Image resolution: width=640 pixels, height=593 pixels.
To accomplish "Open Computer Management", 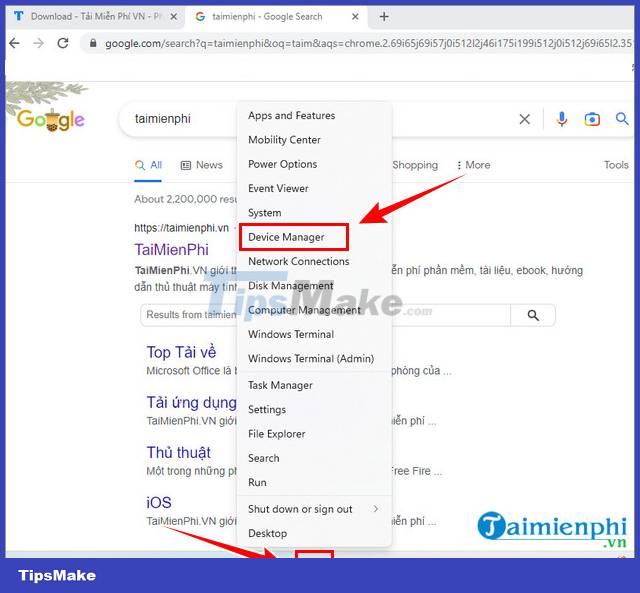I will [x=304, y=310].
